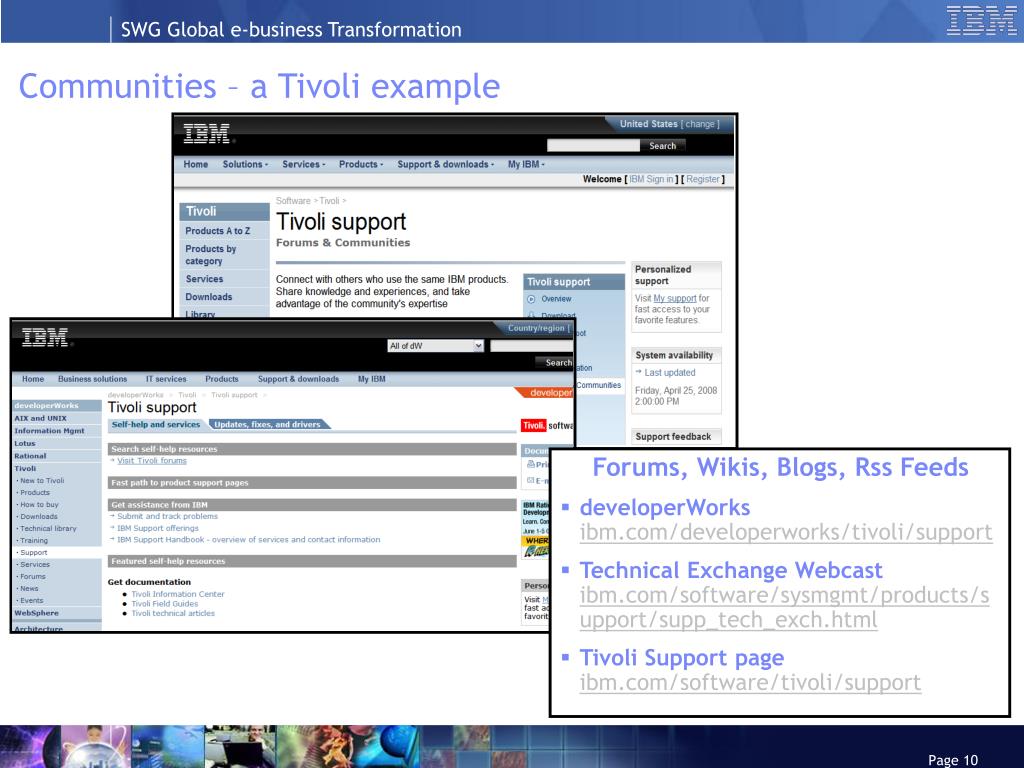
Task: Click the IBM logo in the developerWorks window
Action: (45, 337)
